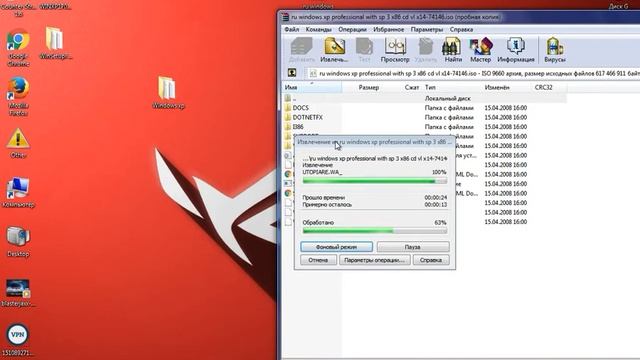Viewport: 640px width, 360px height.
Task: Click the Фоновый режим button
Action: [x=336, y=247]
